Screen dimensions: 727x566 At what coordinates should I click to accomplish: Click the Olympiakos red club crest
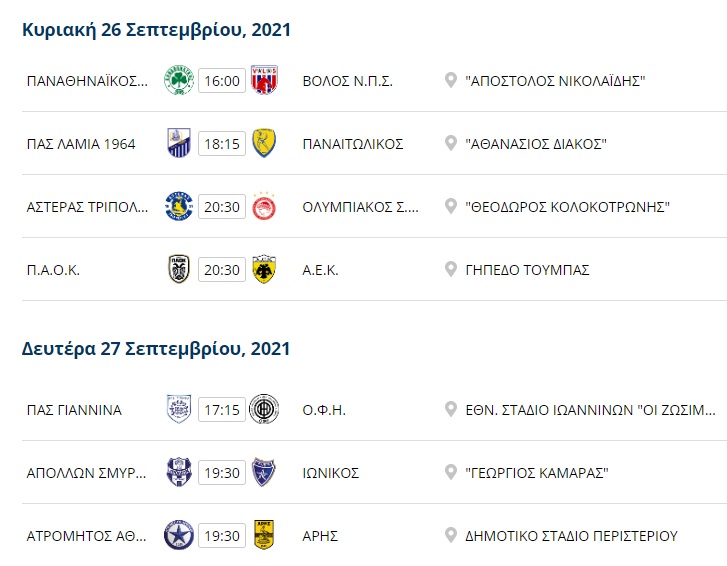(264, 207)
